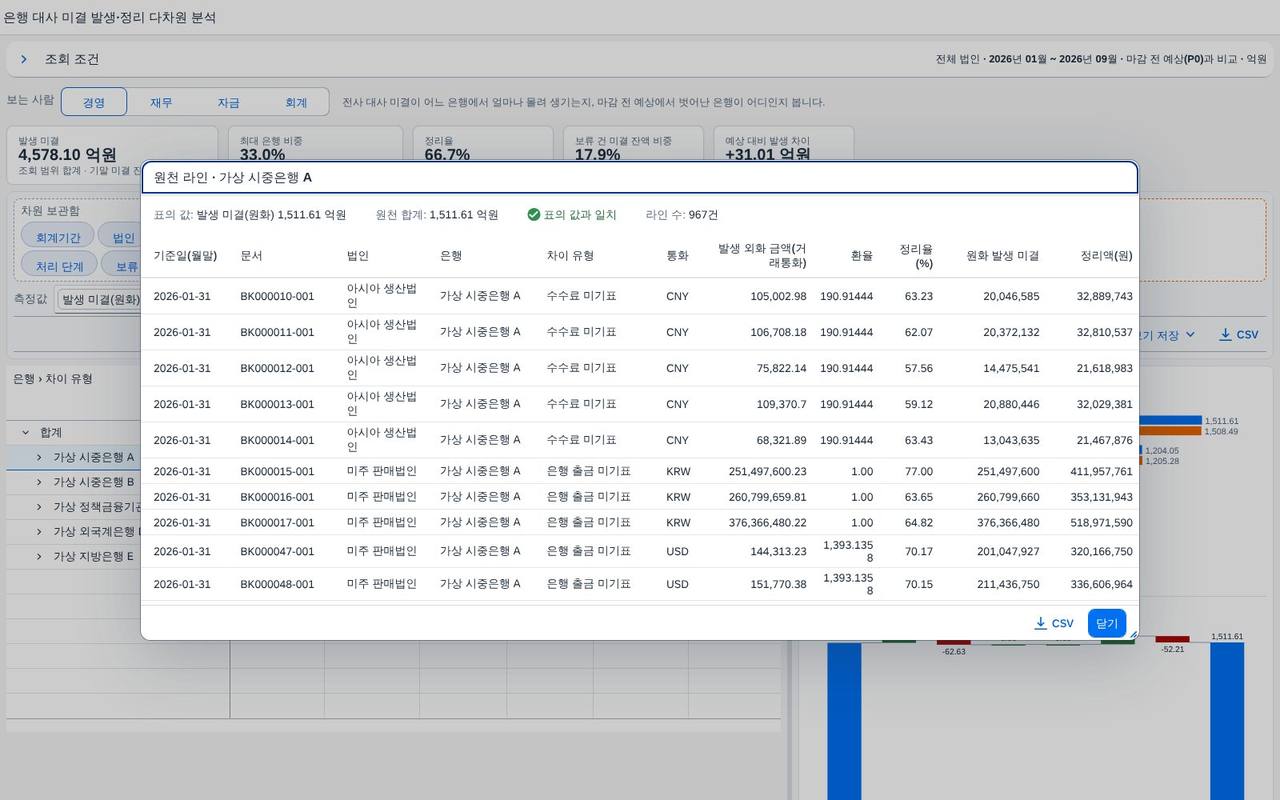Click the 문서 column header
The height and width of the screenshot is (800, 1280).
pyautogui.click(x=251, y=256)
